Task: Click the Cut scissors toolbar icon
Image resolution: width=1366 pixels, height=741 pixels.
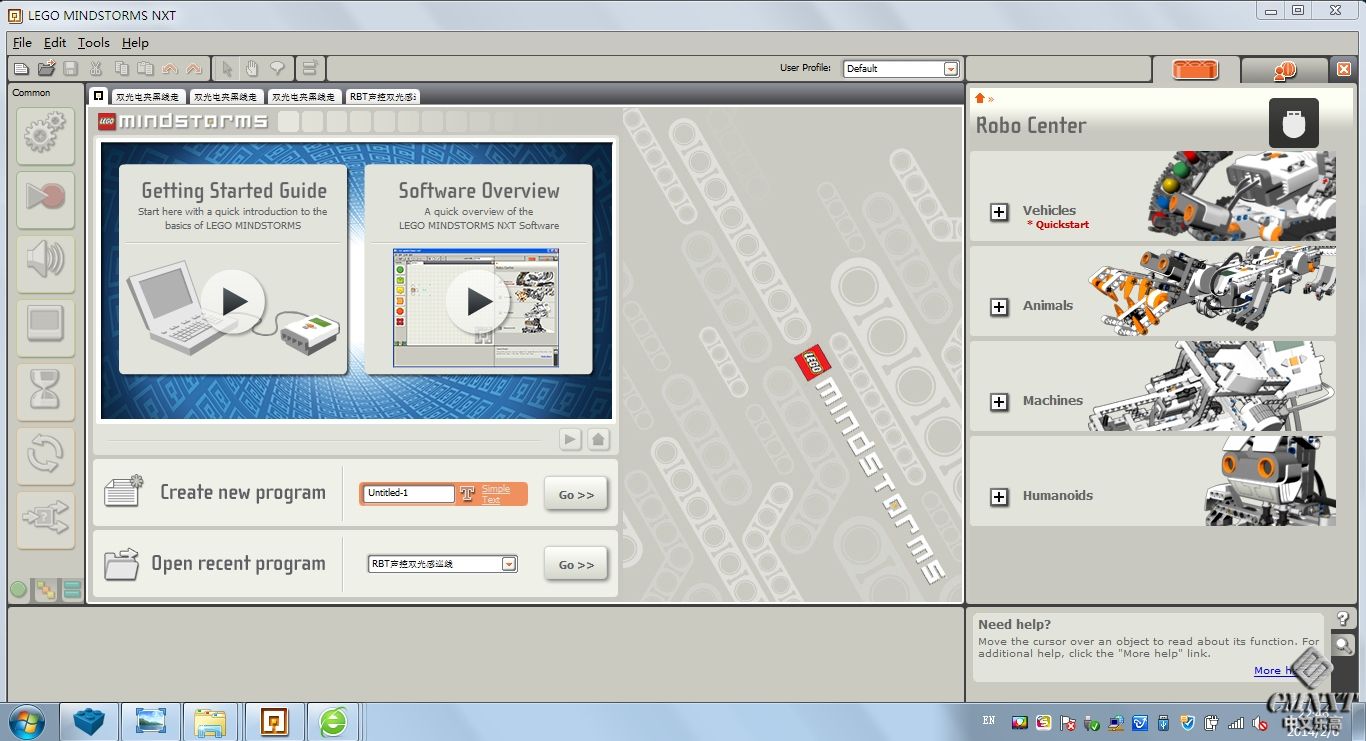Action: (96, 68)
